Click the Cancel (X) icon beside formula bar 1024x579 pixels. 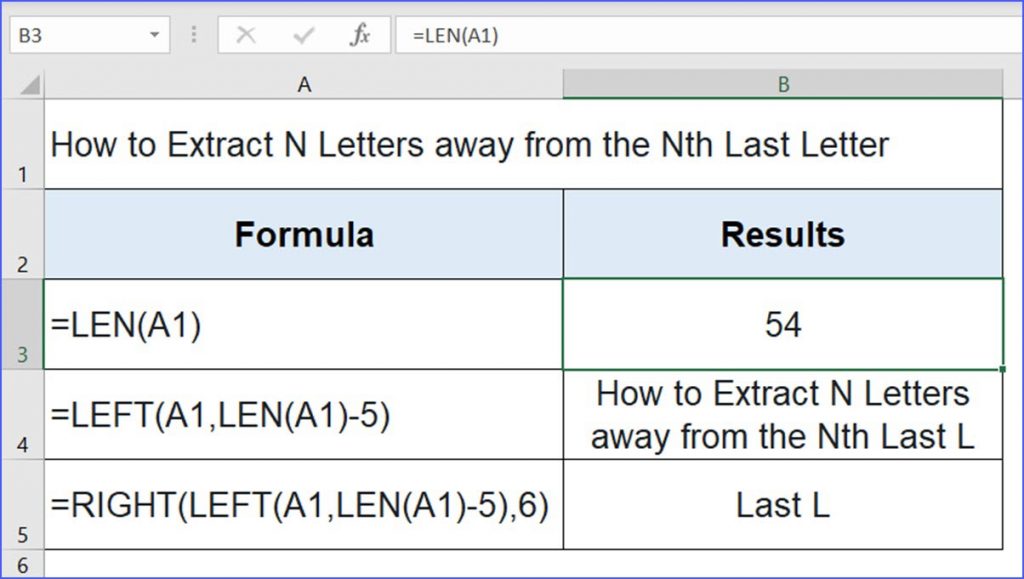coord(247,33)
